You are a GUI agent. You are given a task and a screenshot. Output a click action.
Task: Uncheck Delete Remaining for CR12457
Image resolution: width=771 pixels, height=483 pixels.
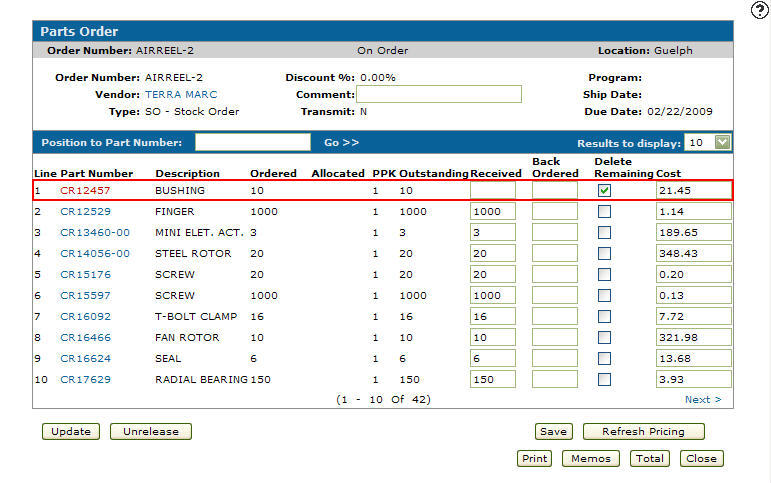[x=604, y=190]
